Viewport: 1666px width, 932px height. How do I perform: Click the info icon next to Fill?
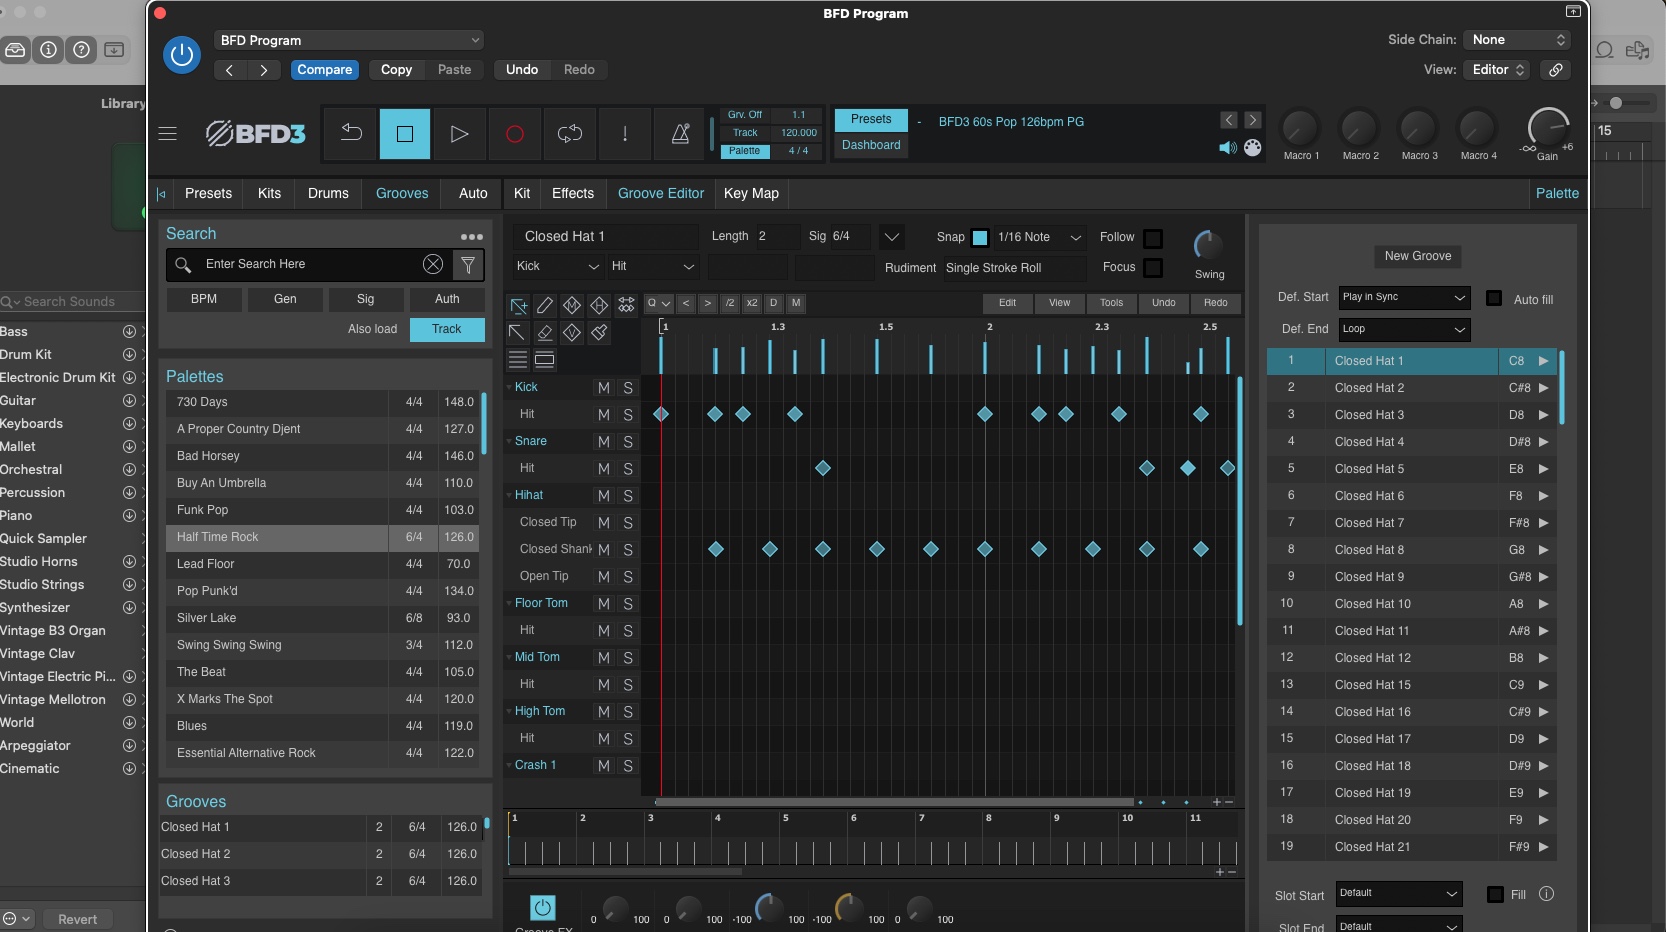(1547, 894)
